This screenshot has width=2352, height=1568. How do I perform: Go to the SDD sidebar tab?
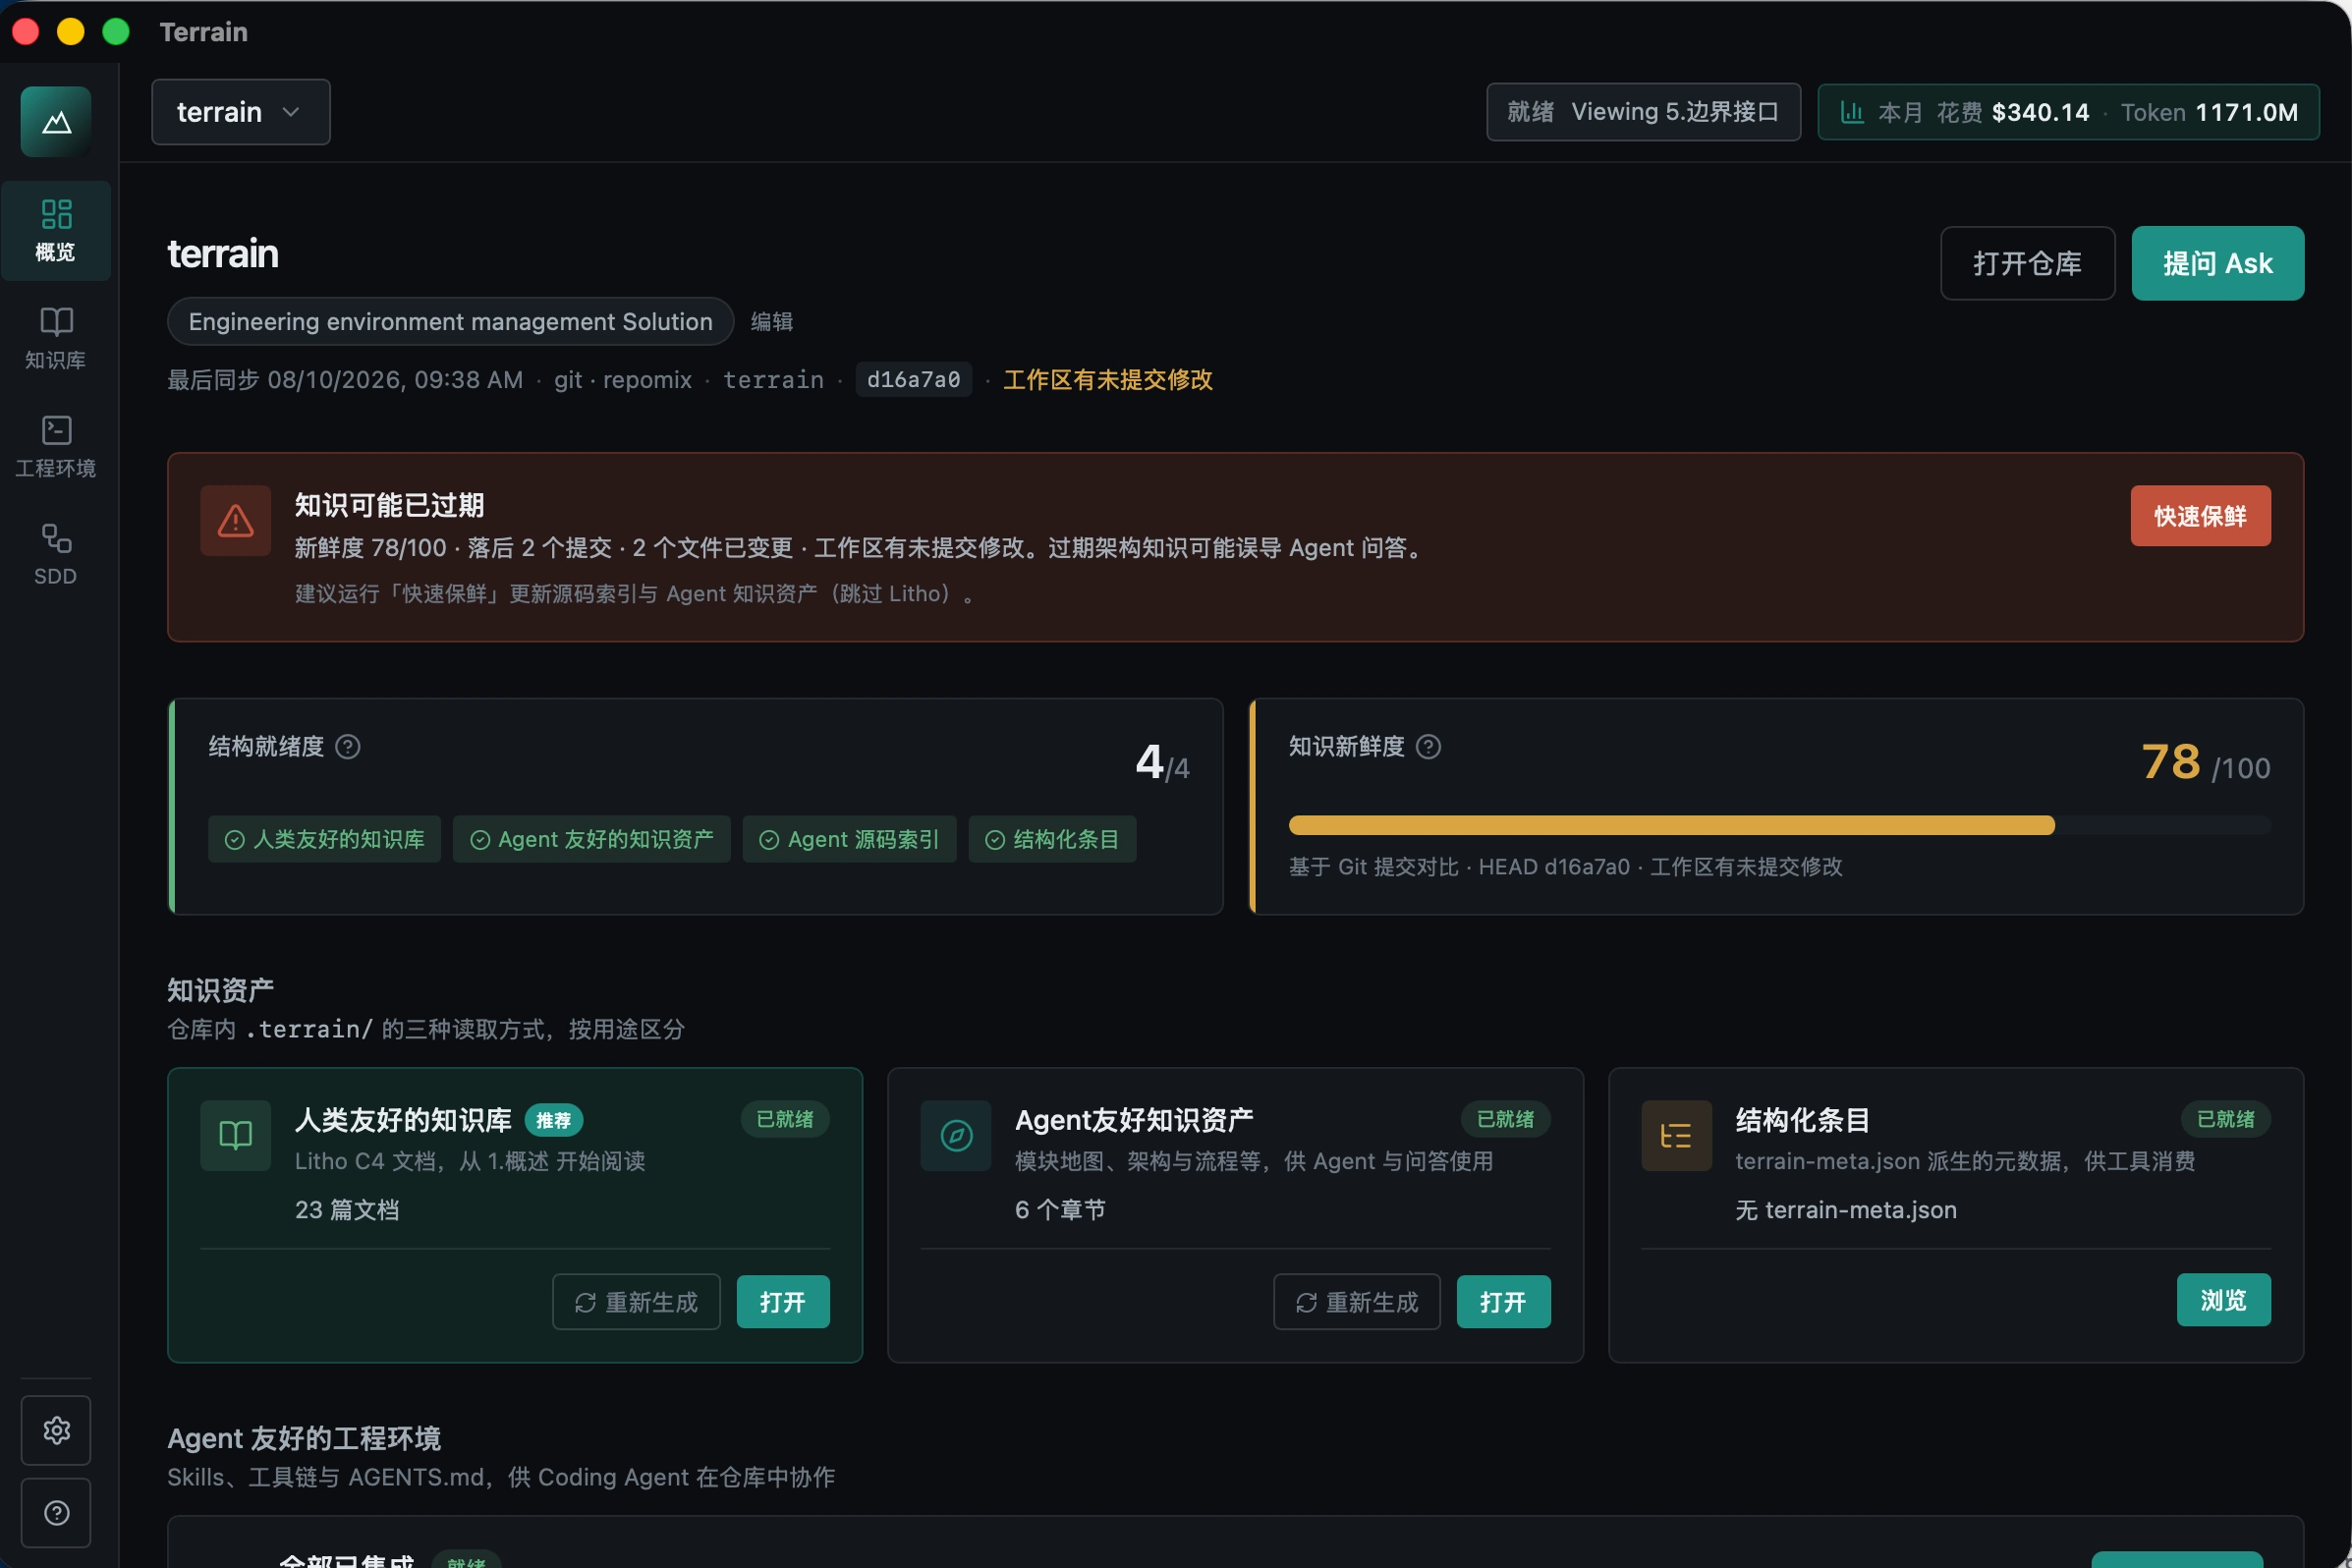pos(56,555)
